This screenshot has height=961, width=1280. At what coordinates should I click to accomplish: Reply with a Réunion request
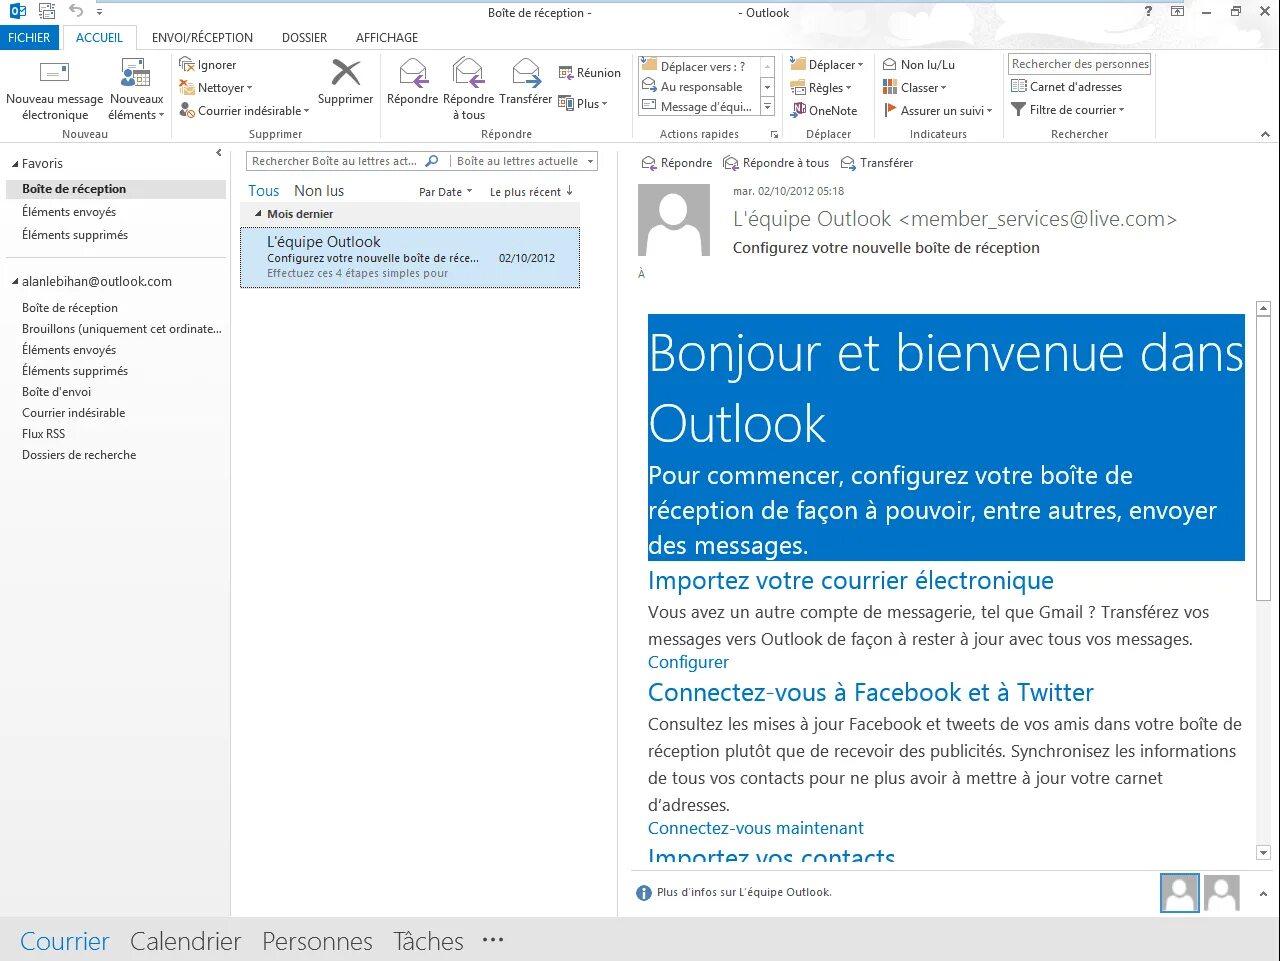click(590, 73)
